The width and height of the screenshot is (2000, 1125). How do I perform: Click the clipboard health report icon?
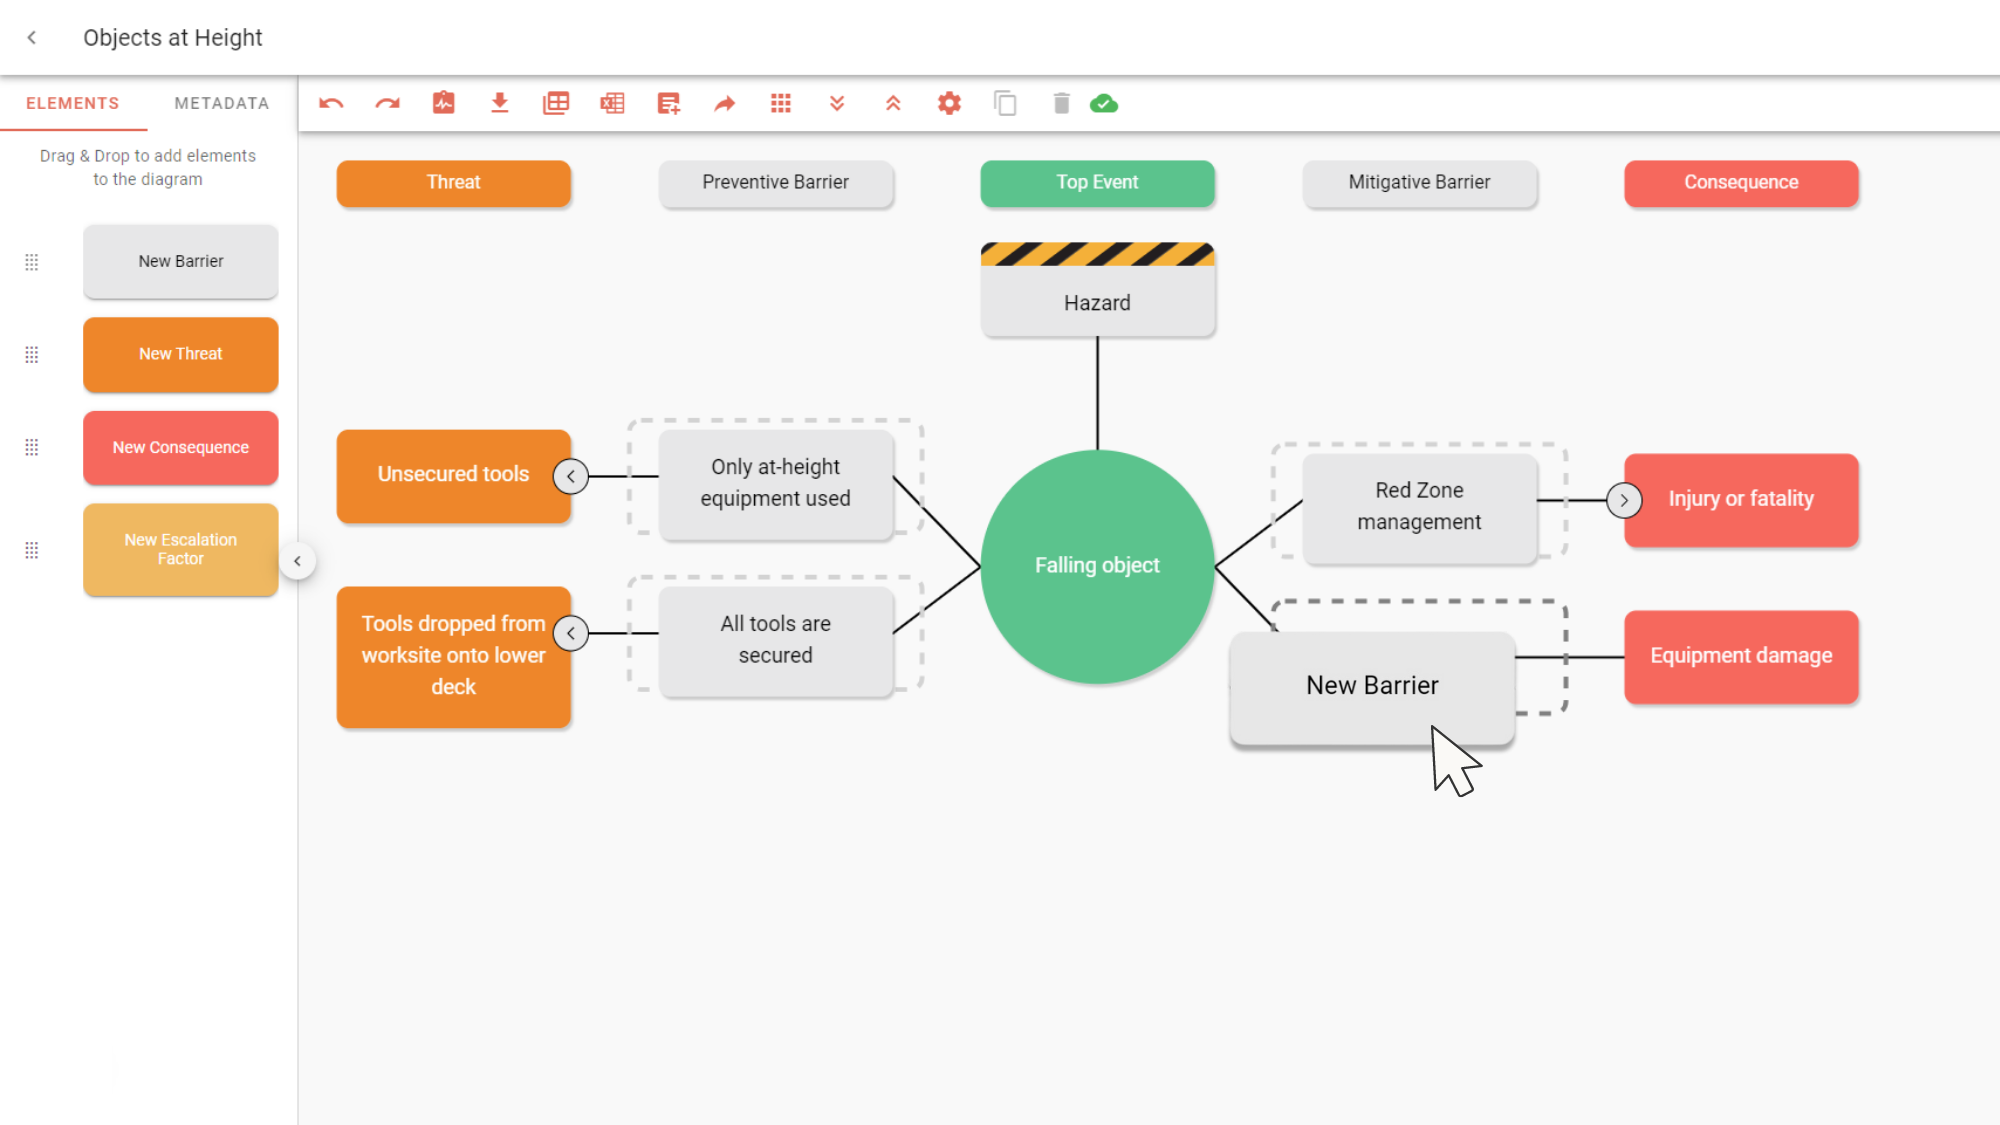coord(443,103)
